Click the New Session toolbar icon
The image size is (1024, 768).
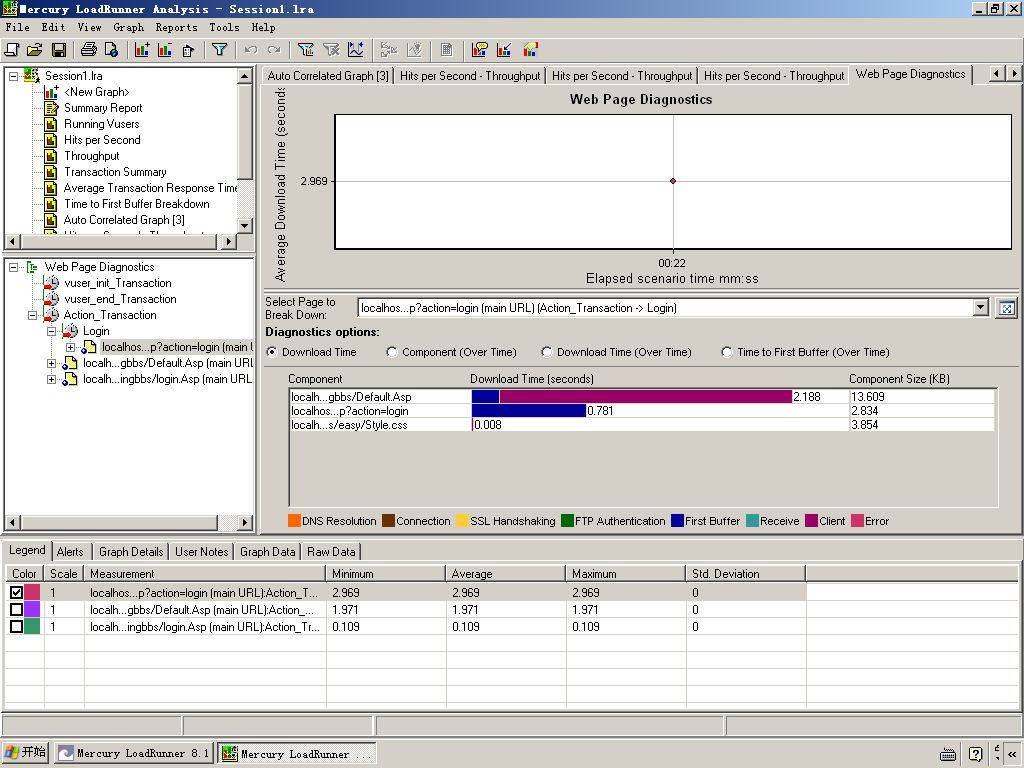coord(12,50)
